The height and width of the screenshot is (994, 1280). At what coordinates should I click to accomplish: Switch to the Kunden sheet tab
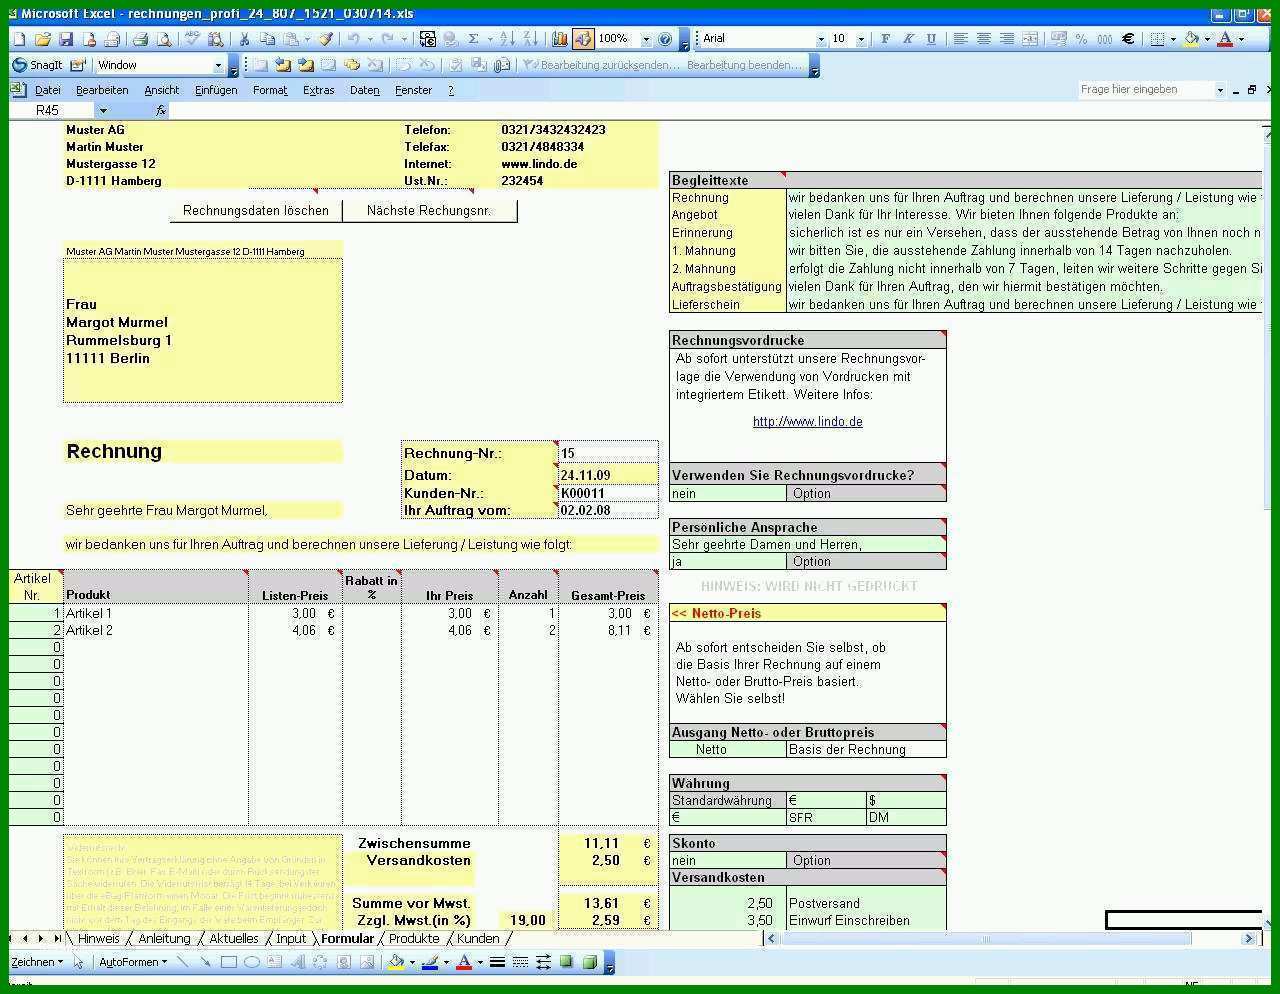(478, 939)
